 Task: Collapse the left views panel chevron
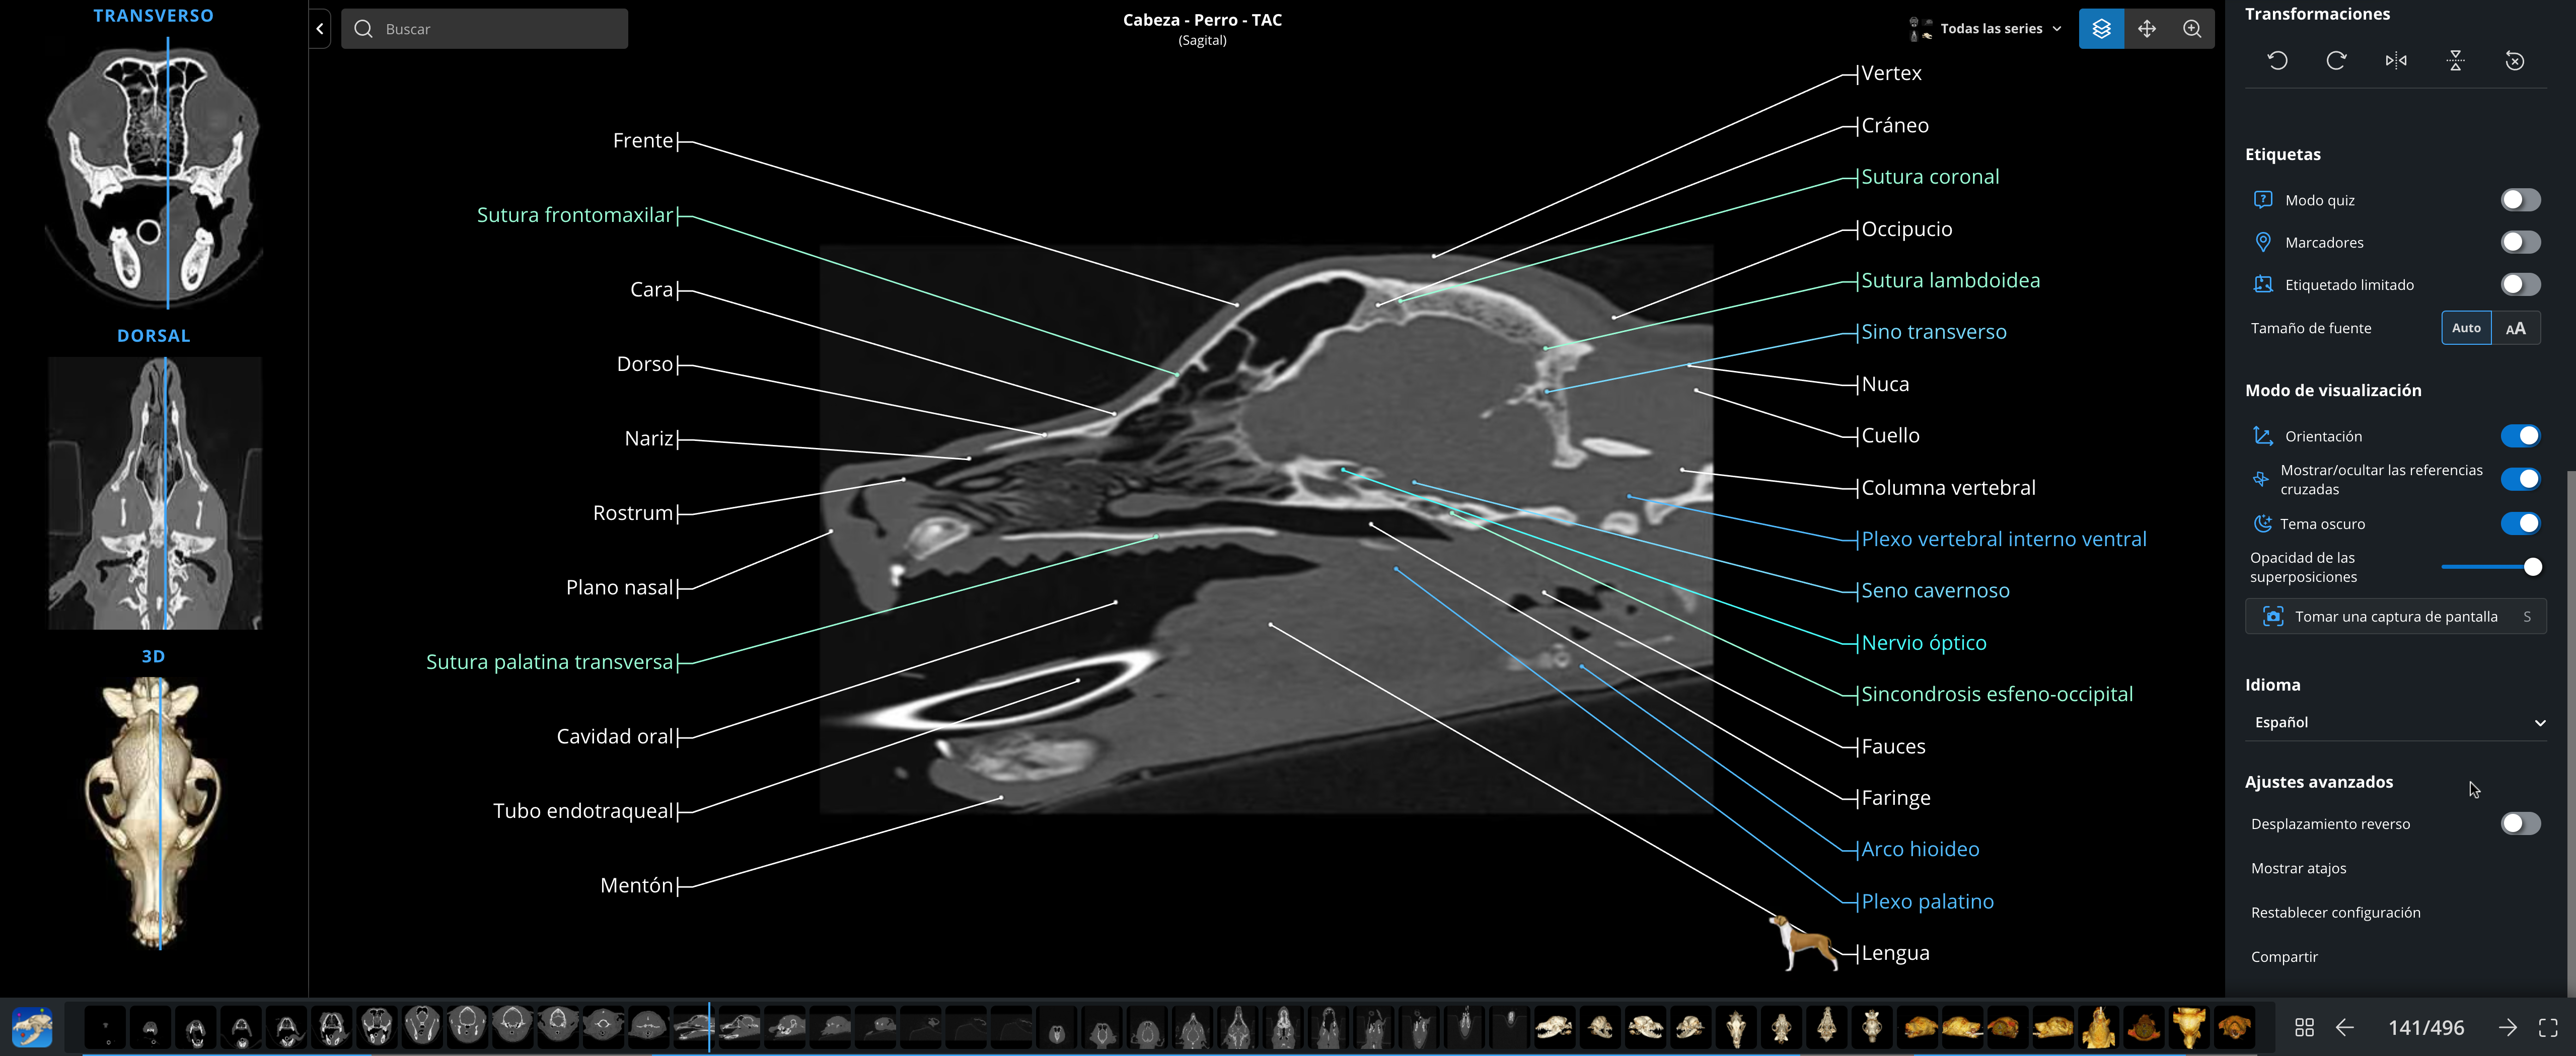tap(320, 29)
